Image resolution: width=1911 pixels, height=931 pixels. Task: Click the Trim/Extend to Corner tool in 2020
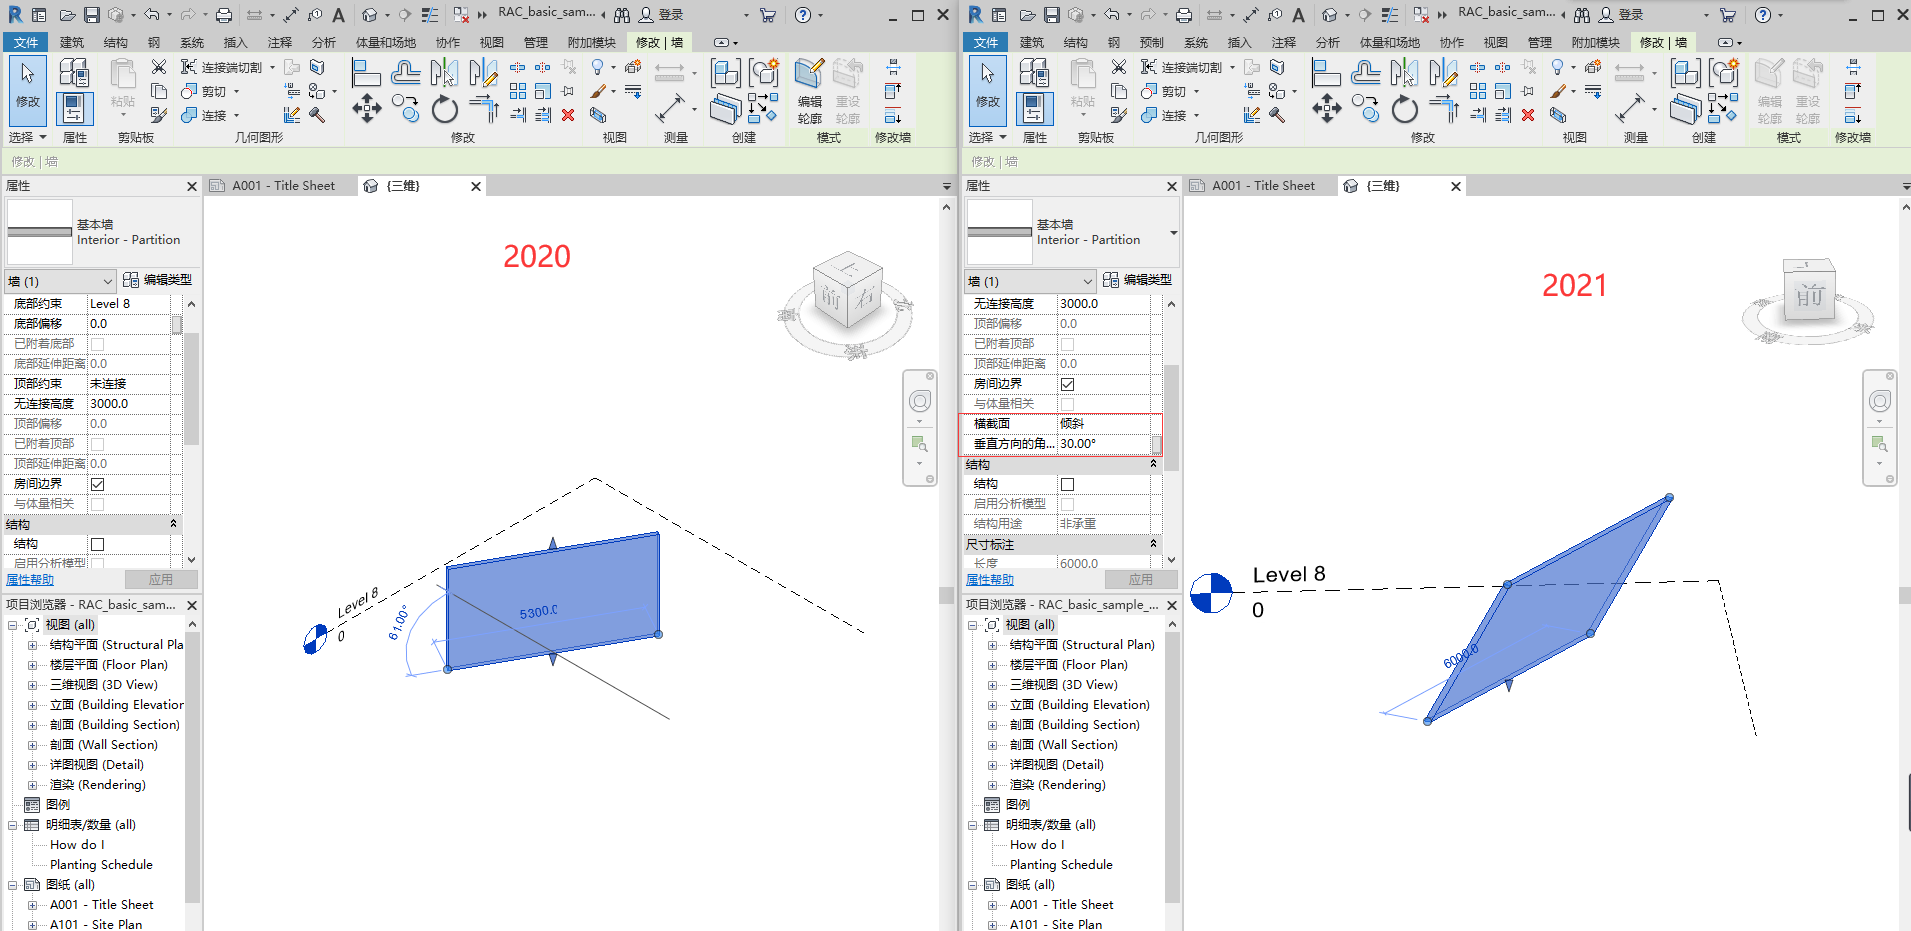(483, 108)
